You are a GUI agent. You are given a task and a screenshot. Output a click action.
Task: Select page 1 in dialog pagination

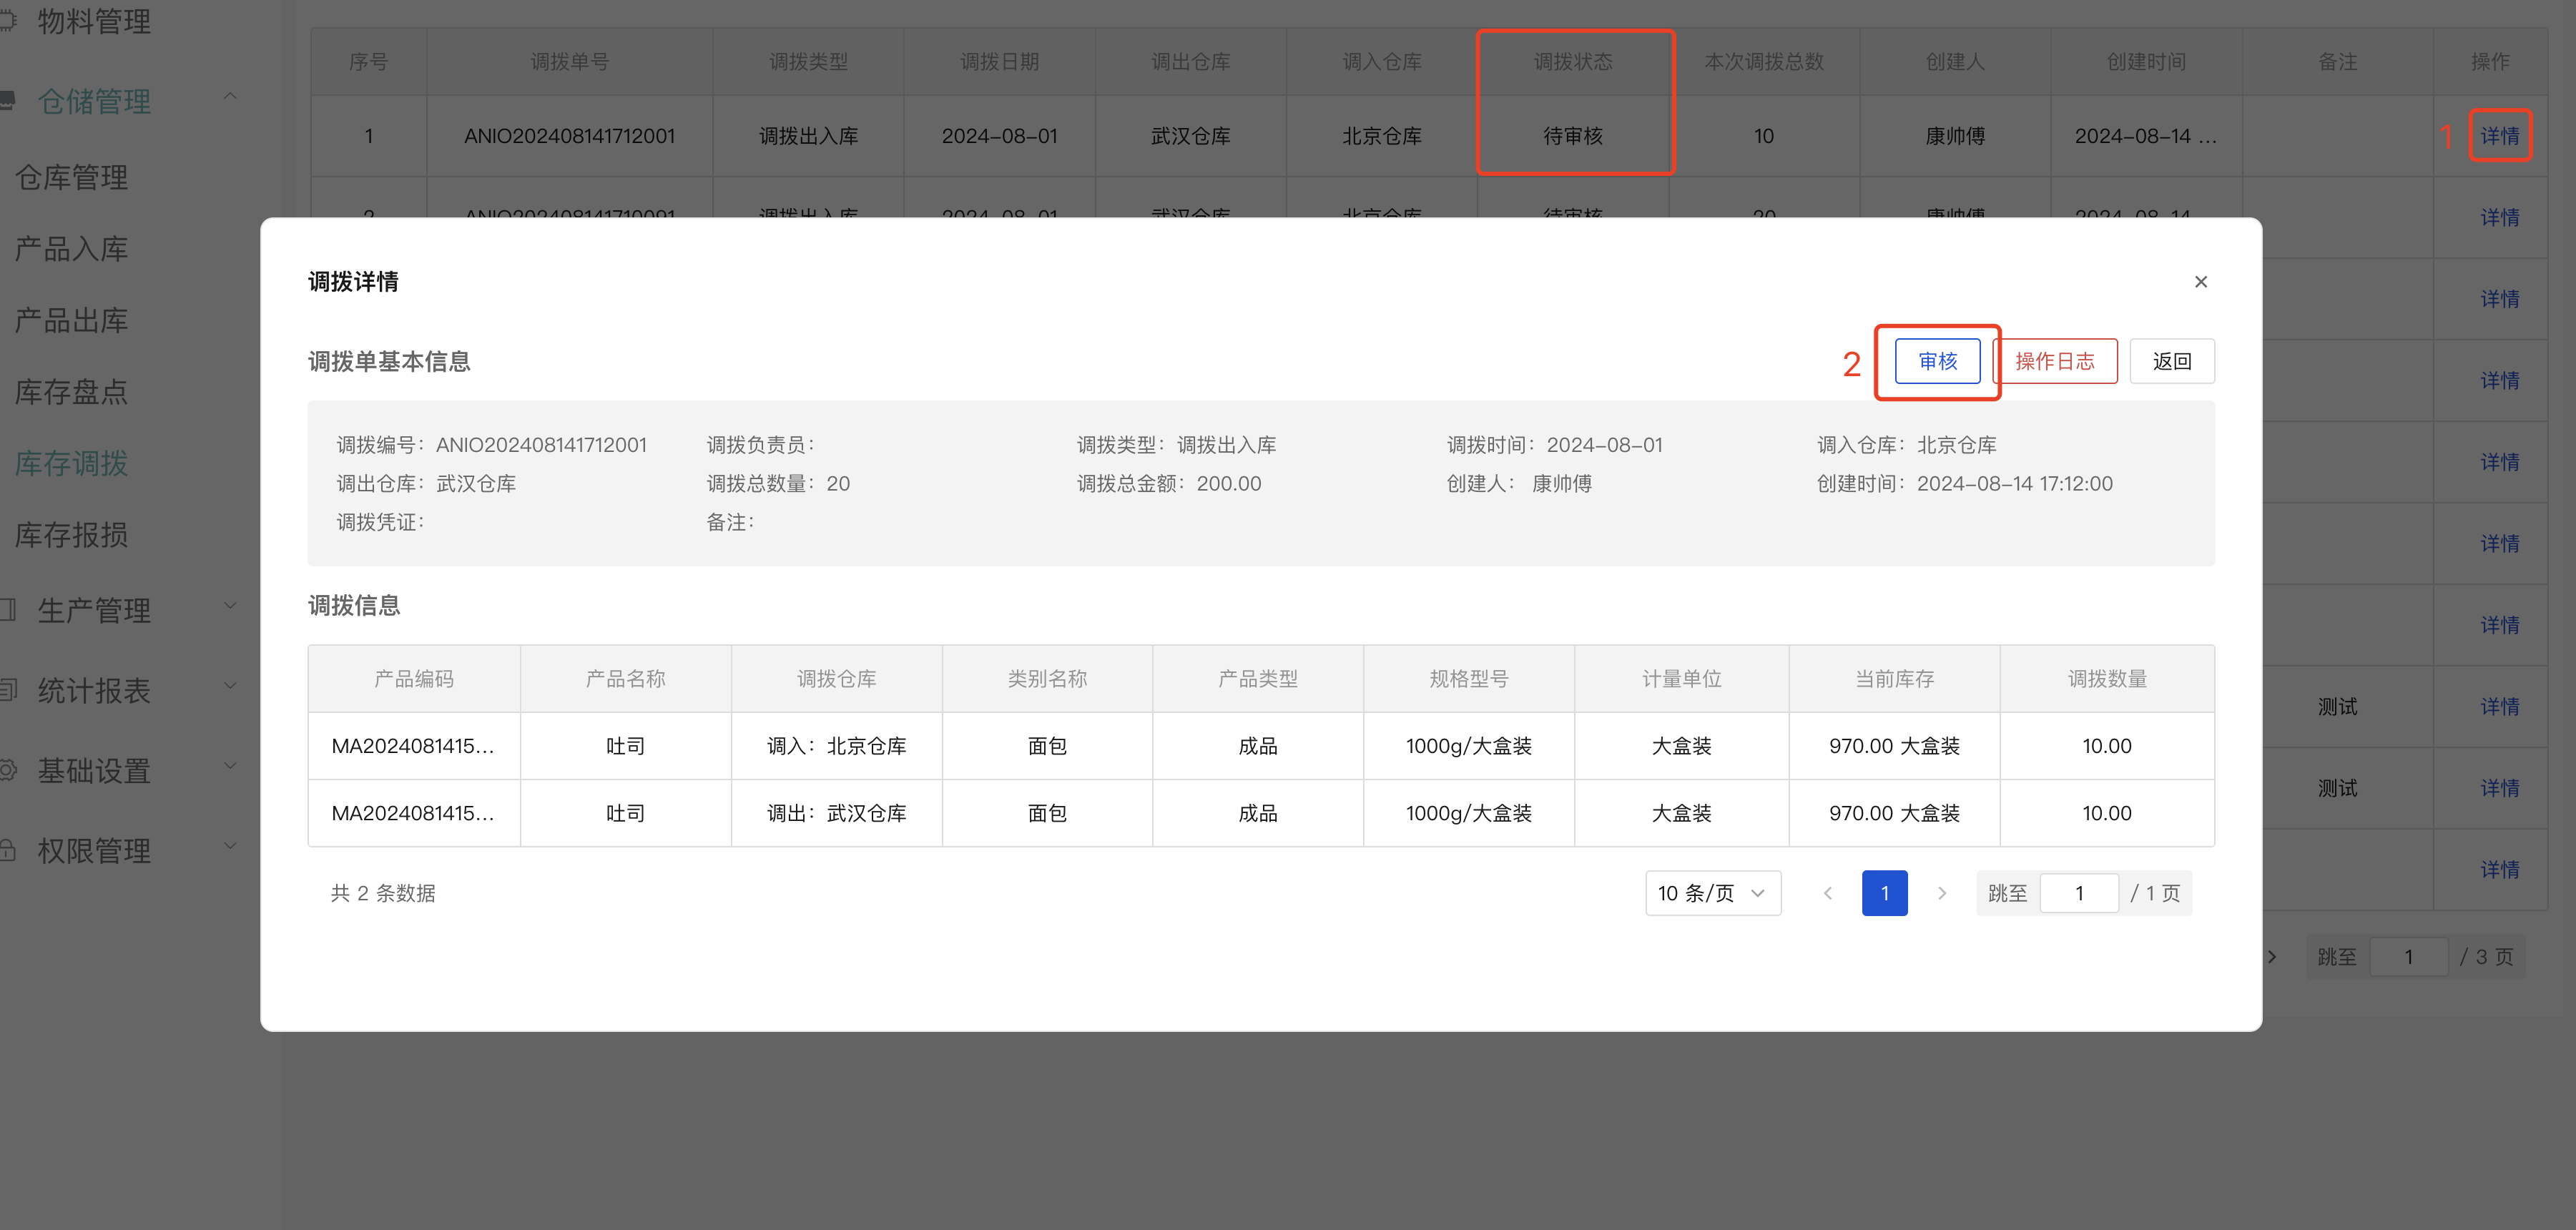(x=1884, y=893)
